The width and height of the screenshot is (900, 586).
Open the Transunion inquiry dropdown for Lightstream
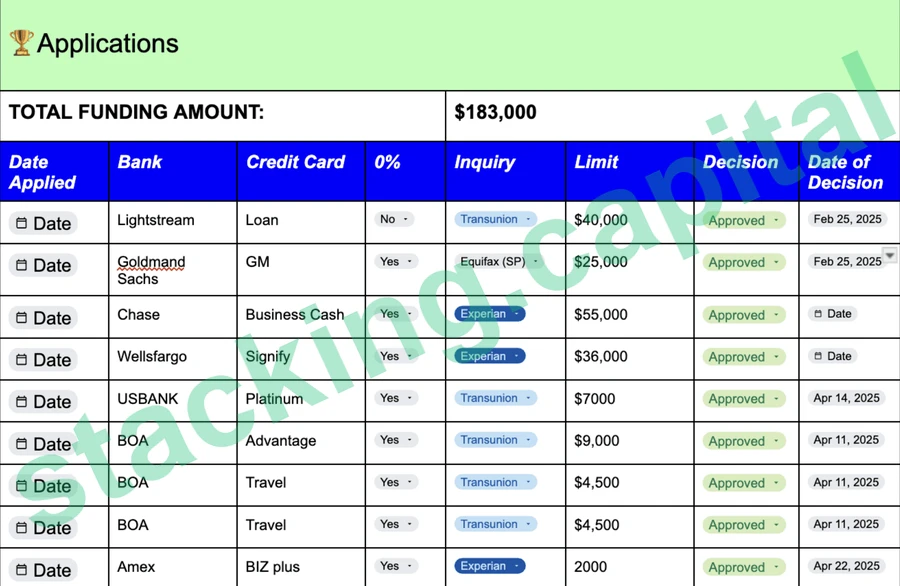click(496, 219)
